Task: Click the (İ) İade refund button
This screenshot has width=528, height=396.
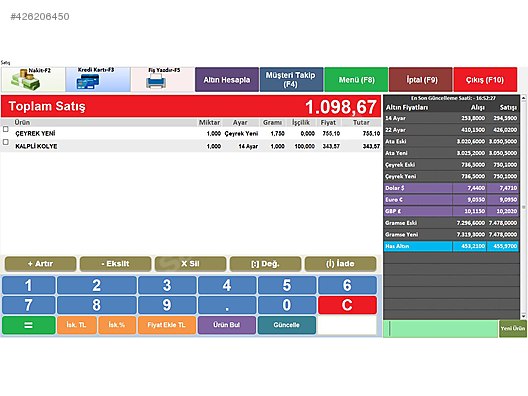Action: point(340,264)
